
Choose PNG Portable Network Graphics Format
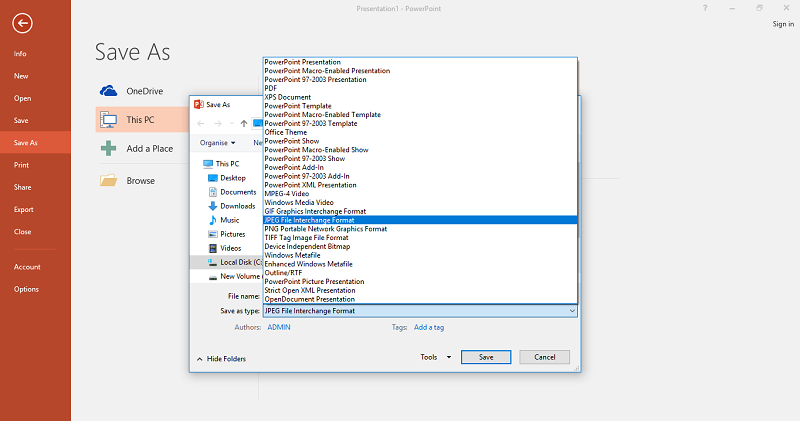pyautogui.click(x=325, y=229)
